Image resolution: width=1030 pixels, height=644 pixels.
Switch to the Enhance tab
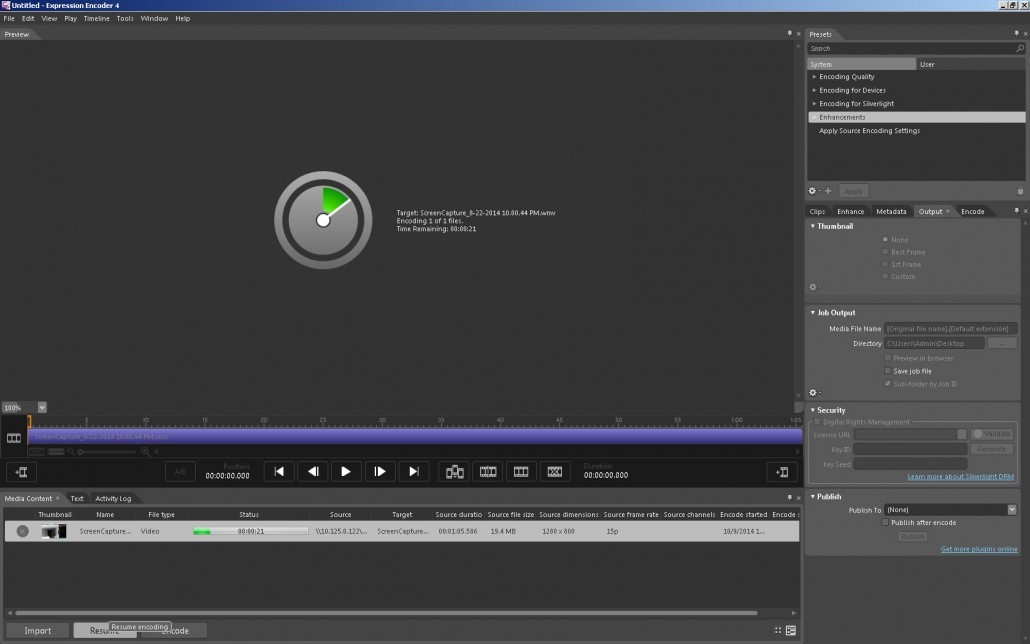851,212
